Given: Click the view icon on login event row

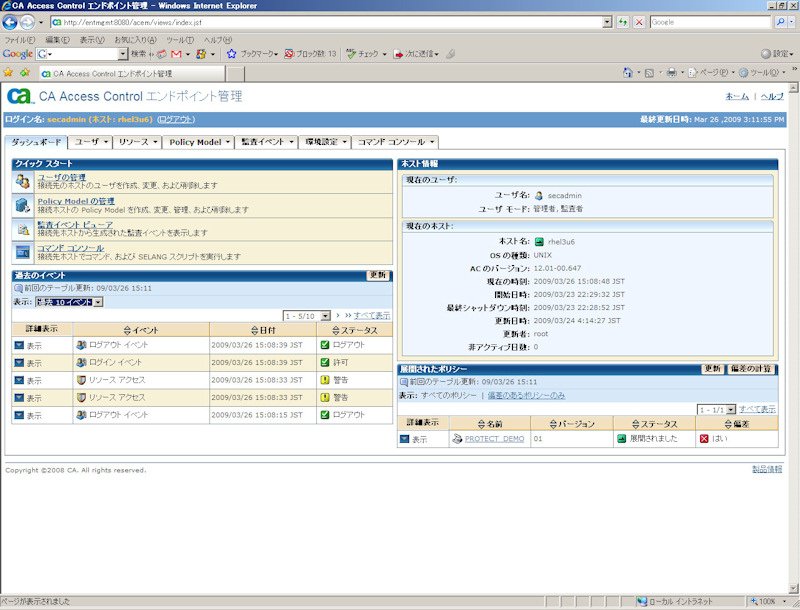Looking at the screenshot, I should click(x=19, y=363).
